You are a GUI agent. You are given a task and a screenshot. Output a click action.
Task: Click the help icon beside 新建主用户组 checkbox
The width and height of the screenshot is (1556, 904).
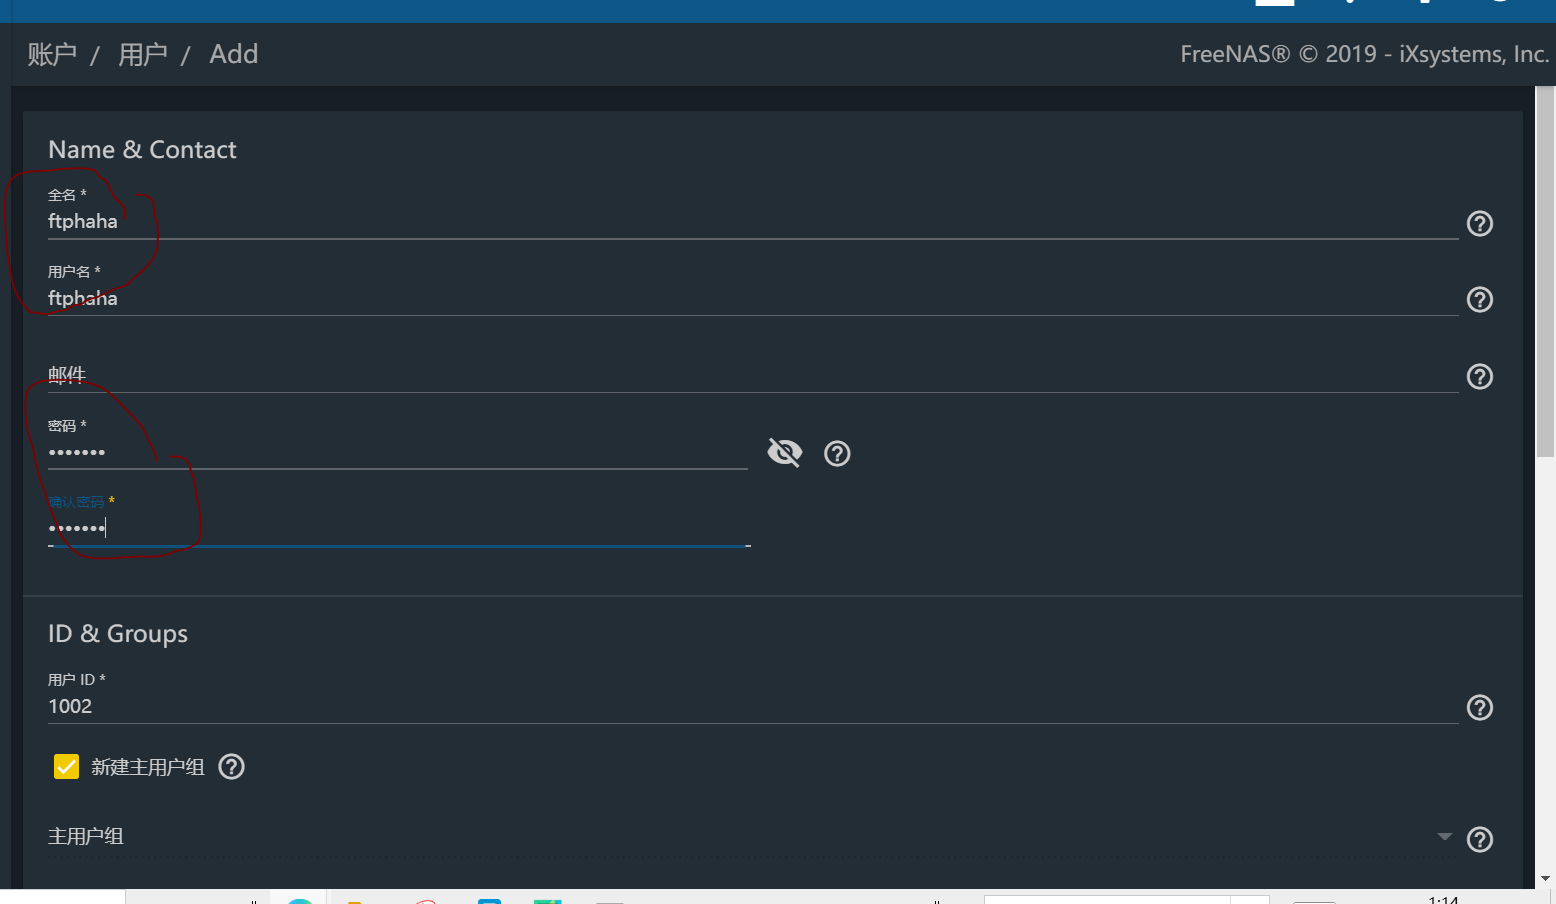tap(231, 766)
